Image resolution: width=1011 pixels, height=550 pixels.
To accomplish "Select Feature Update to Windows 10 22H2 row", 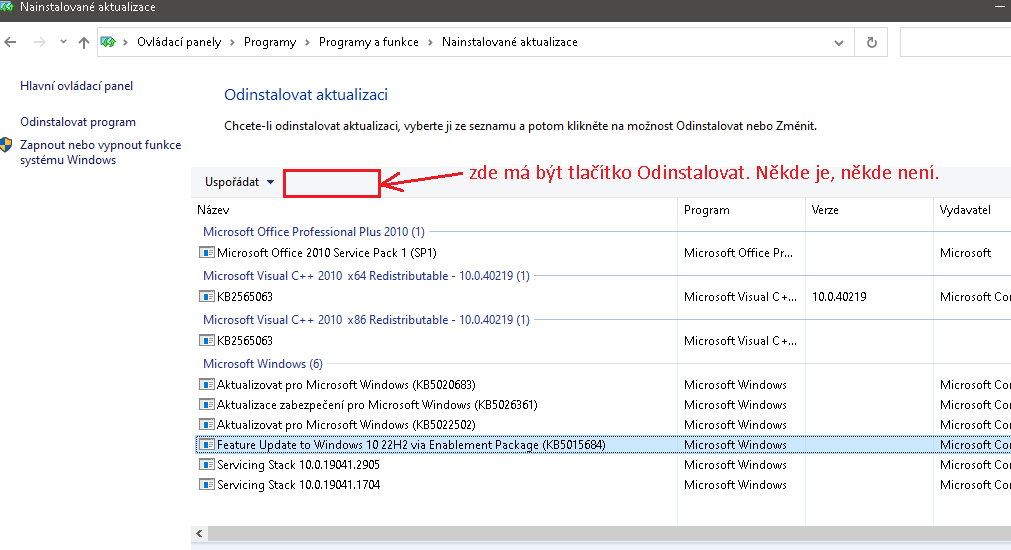I will pos(603,444).
